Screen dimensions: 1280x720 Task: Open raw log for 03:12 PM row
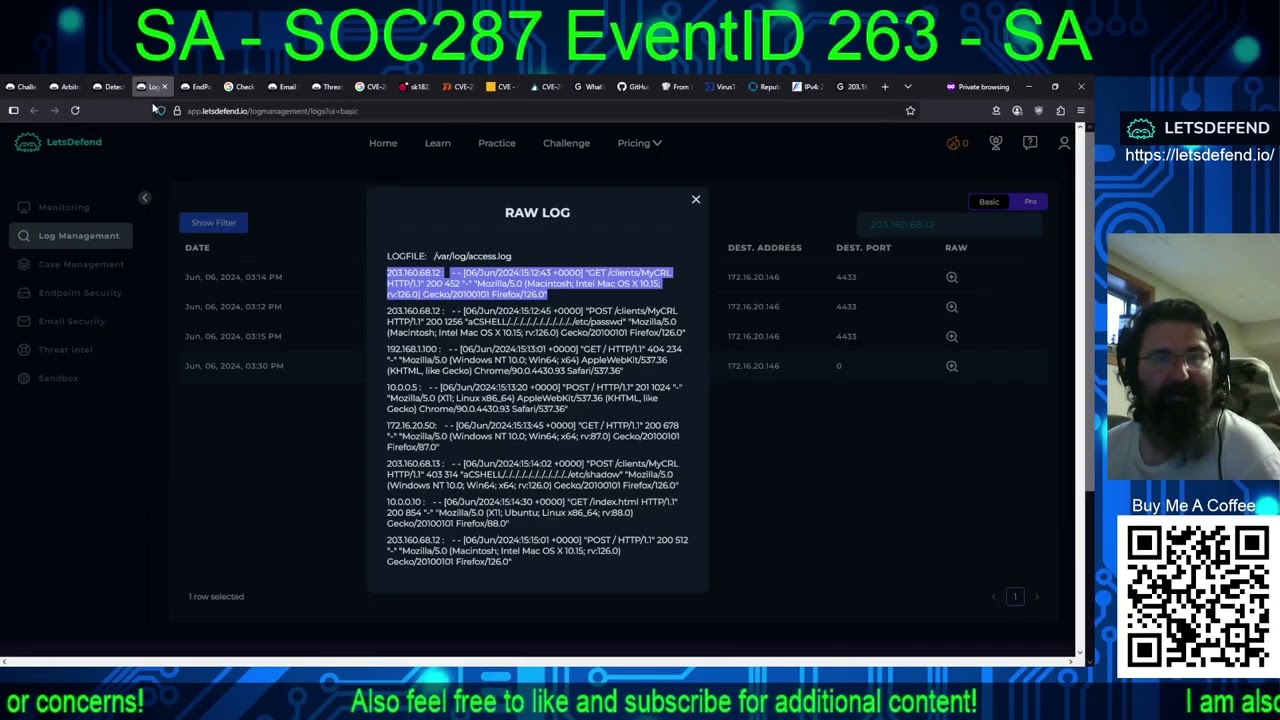tap(952, 307)
